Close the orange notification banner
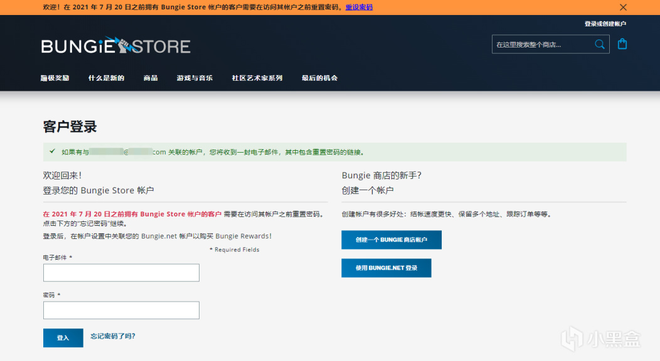Viewport: 660px width, 361px height. [623, 7]
